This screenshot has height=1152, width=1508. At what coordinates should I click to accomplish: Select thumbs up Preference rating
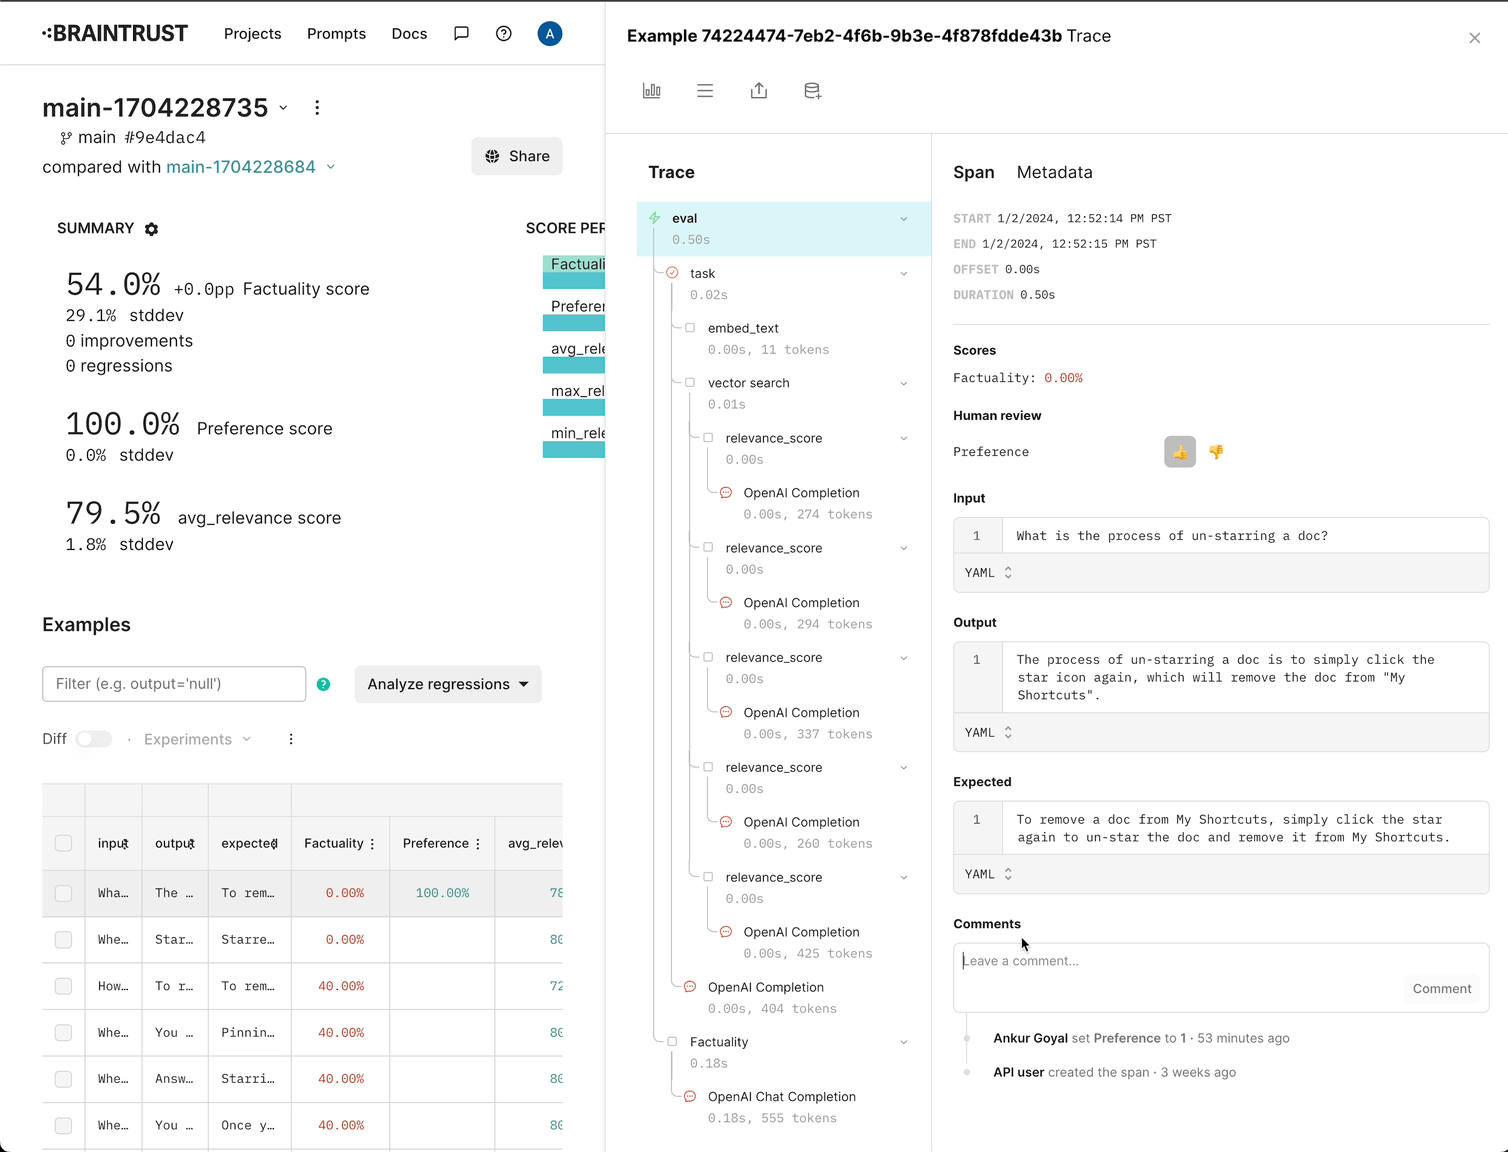(x=1180, y=452)
